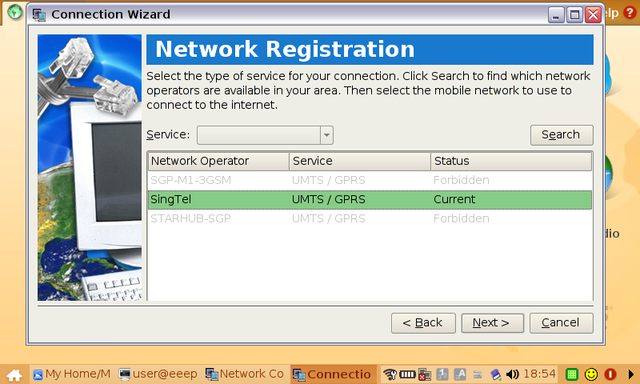Click the red Help question mark icon

pyautogui.click(x=630, y=13)
